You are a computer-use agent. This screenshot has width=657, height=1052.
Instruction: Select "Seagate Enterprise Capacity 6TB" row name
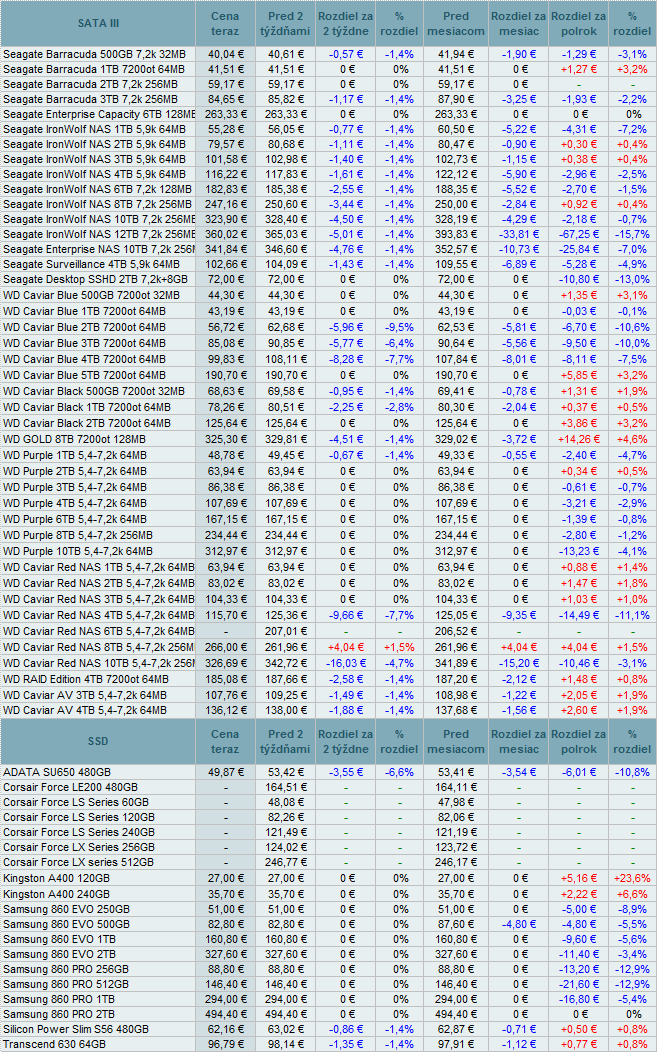click(x=99, y=115)
